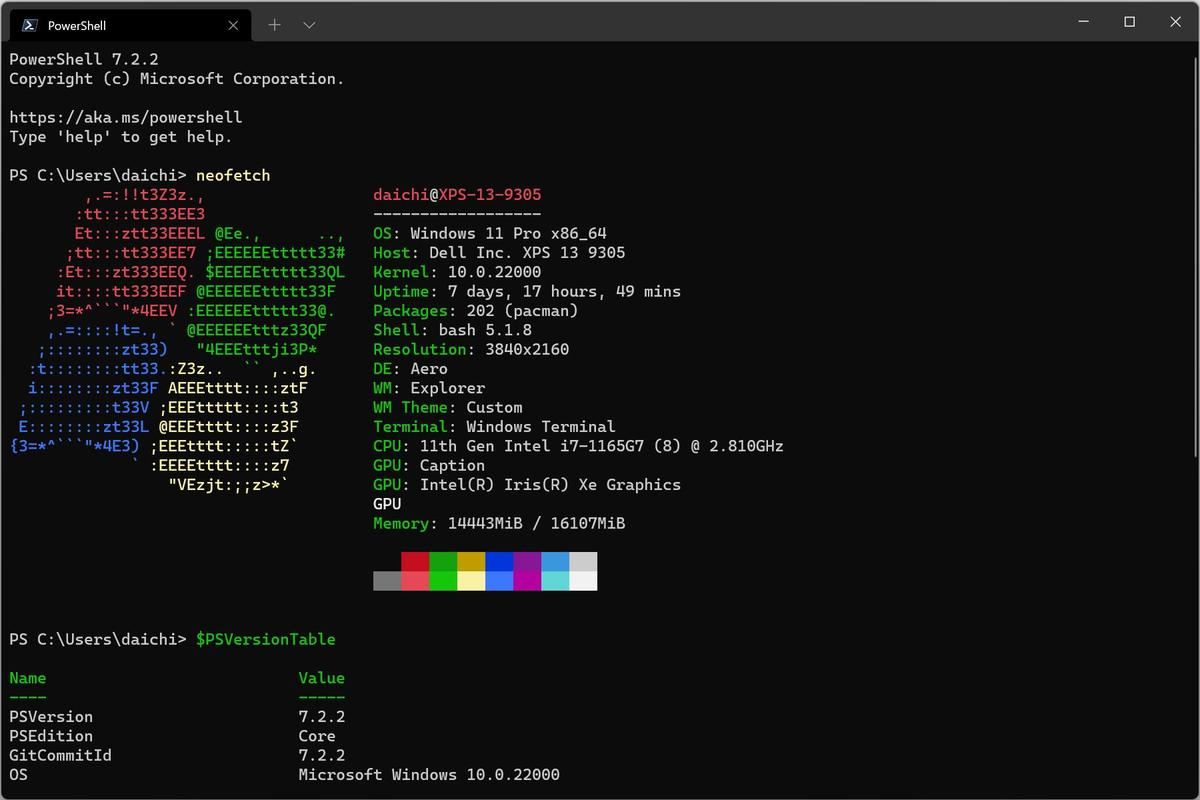Image resolution: width=1200 pixels, height=800 pixels.
Task: Click the WM Theme: Custom line
Action: click(x=448, y=407)
